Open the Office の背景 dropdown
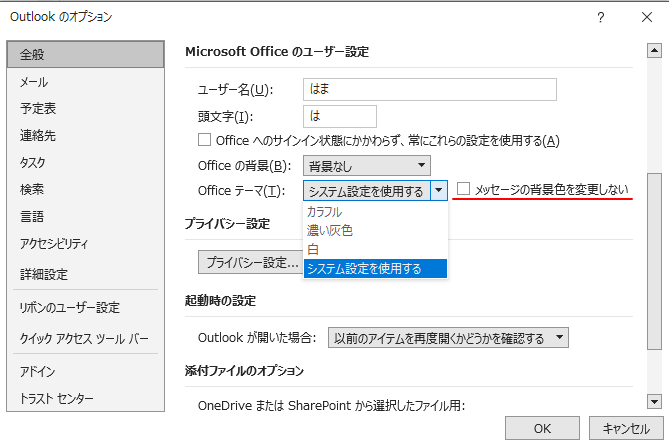 (x=366, y=166)
